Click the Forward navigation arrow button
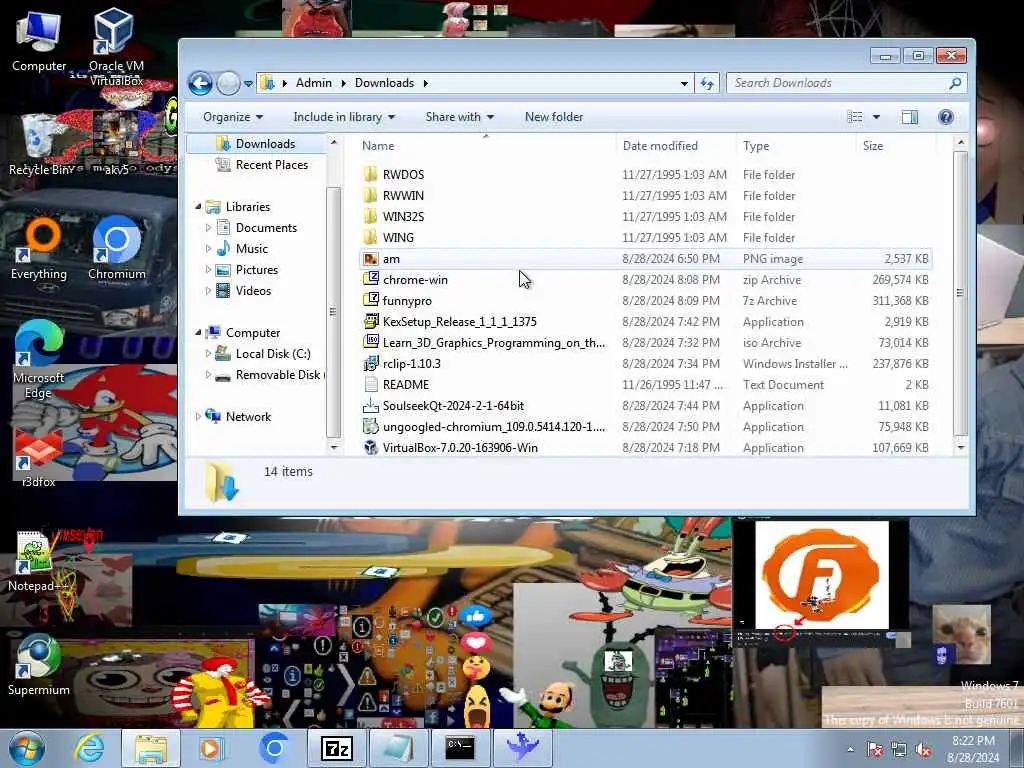1024x768 pixels. pyautogui.click(x=228, y=84)
